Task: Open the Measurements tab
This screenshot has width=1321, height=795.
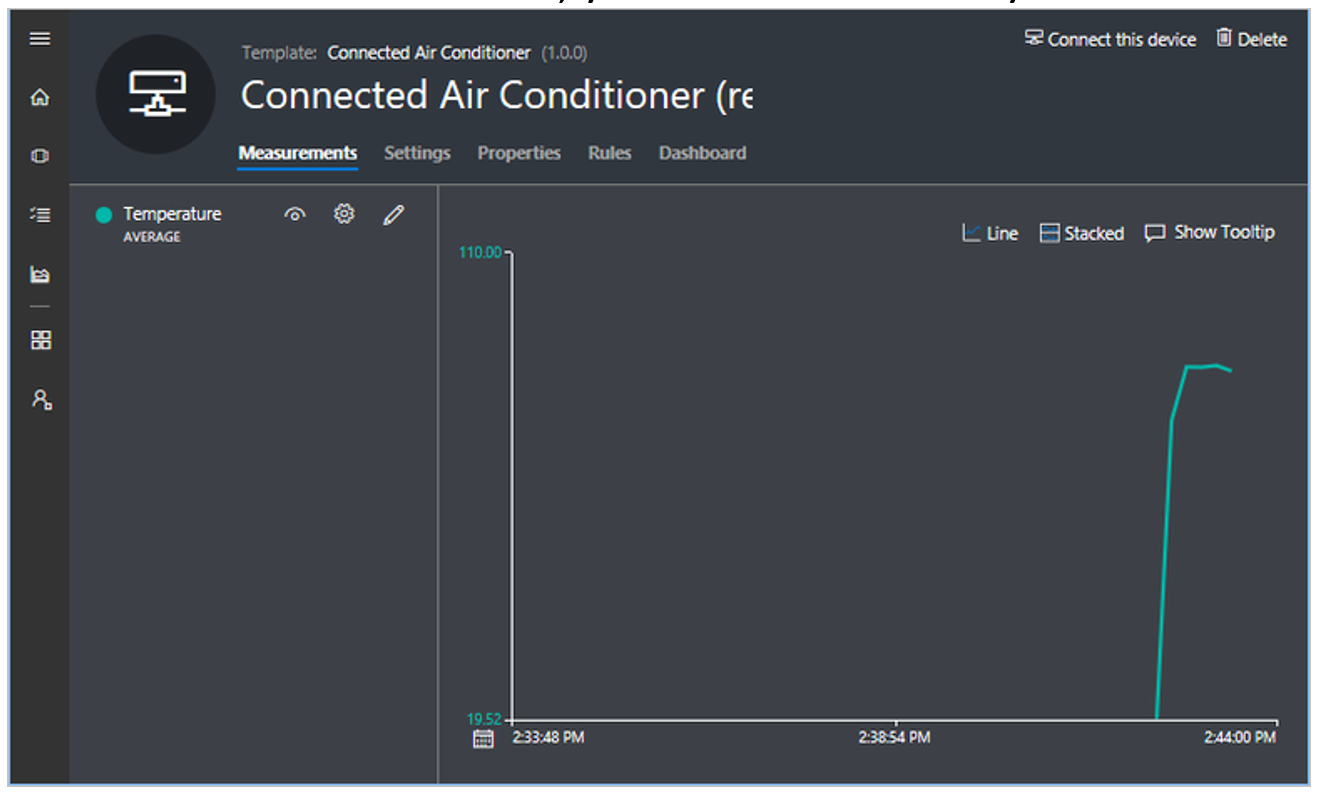Action: (x=298, y=153)
